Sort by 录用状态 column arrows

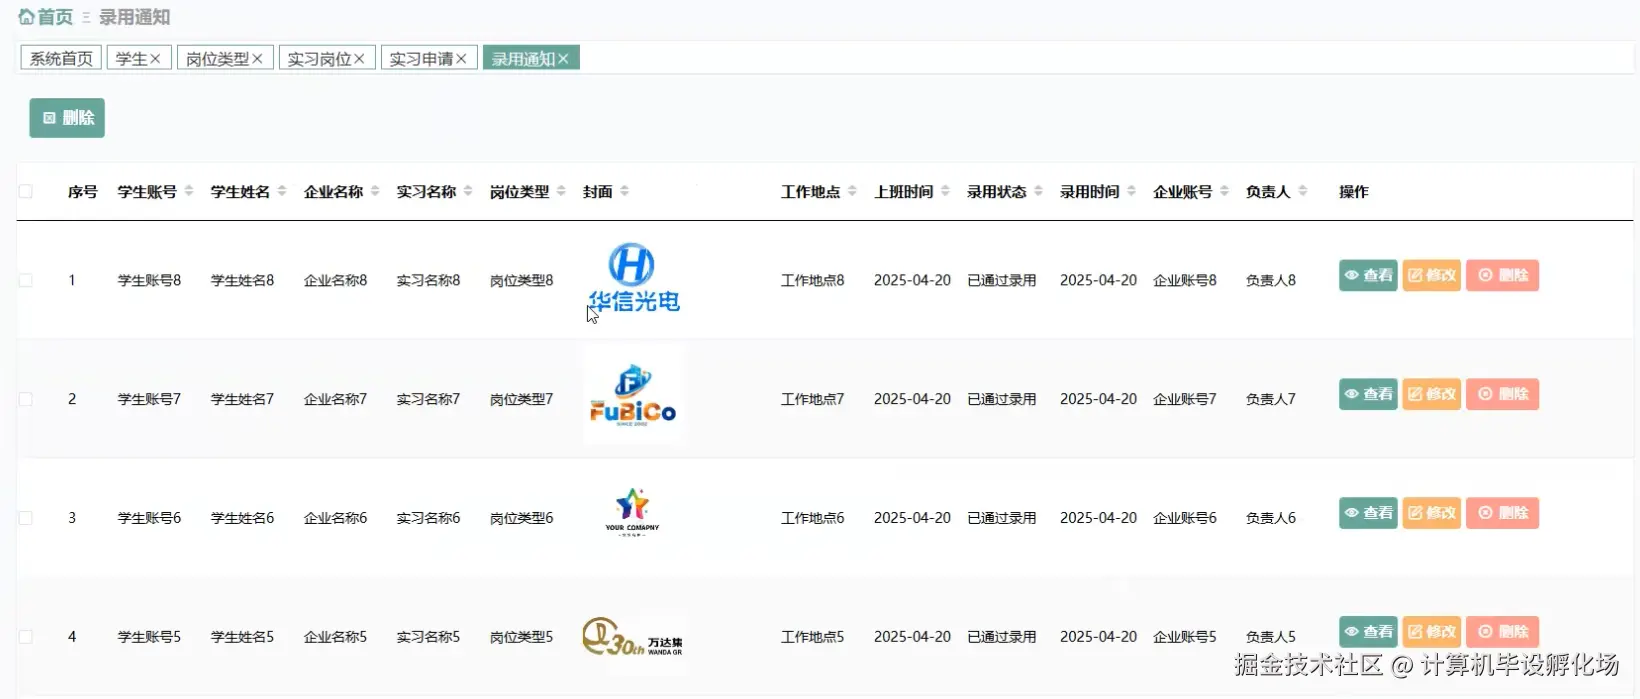click(1038, 191)
